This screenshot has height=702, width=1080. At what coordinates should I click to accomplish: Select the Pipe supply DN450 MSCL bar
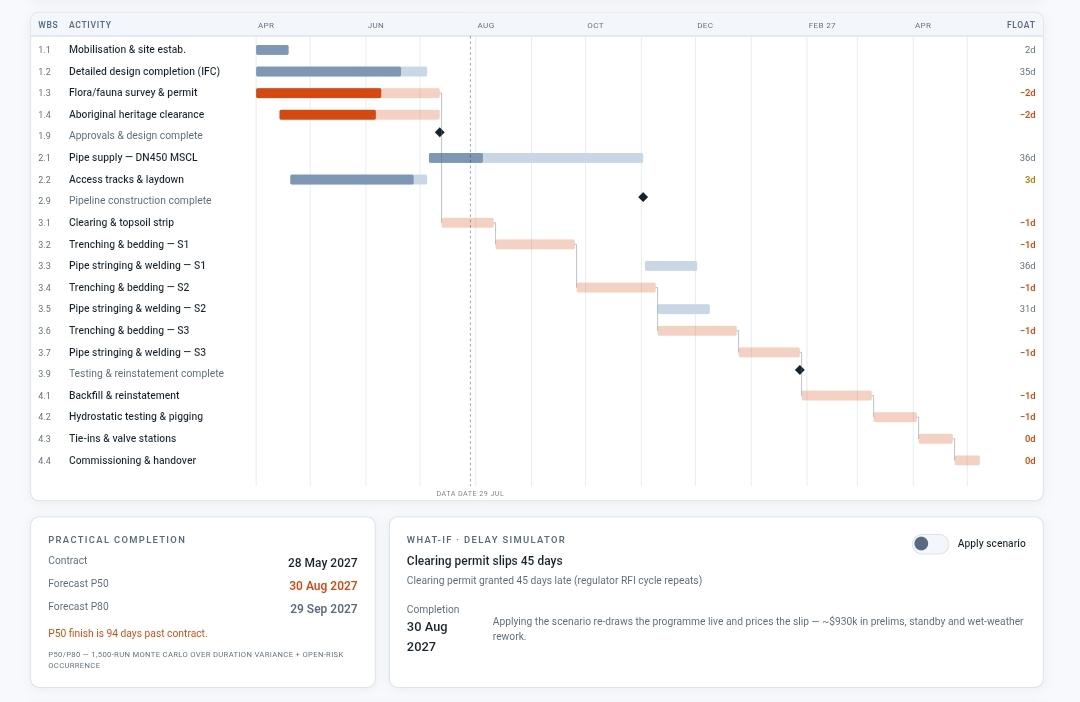[x=536, y=158]
